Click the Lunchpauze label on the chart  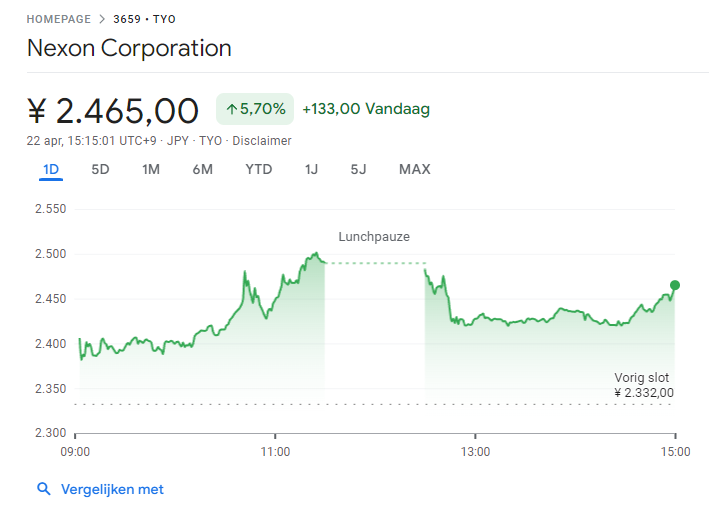(374, 237)
